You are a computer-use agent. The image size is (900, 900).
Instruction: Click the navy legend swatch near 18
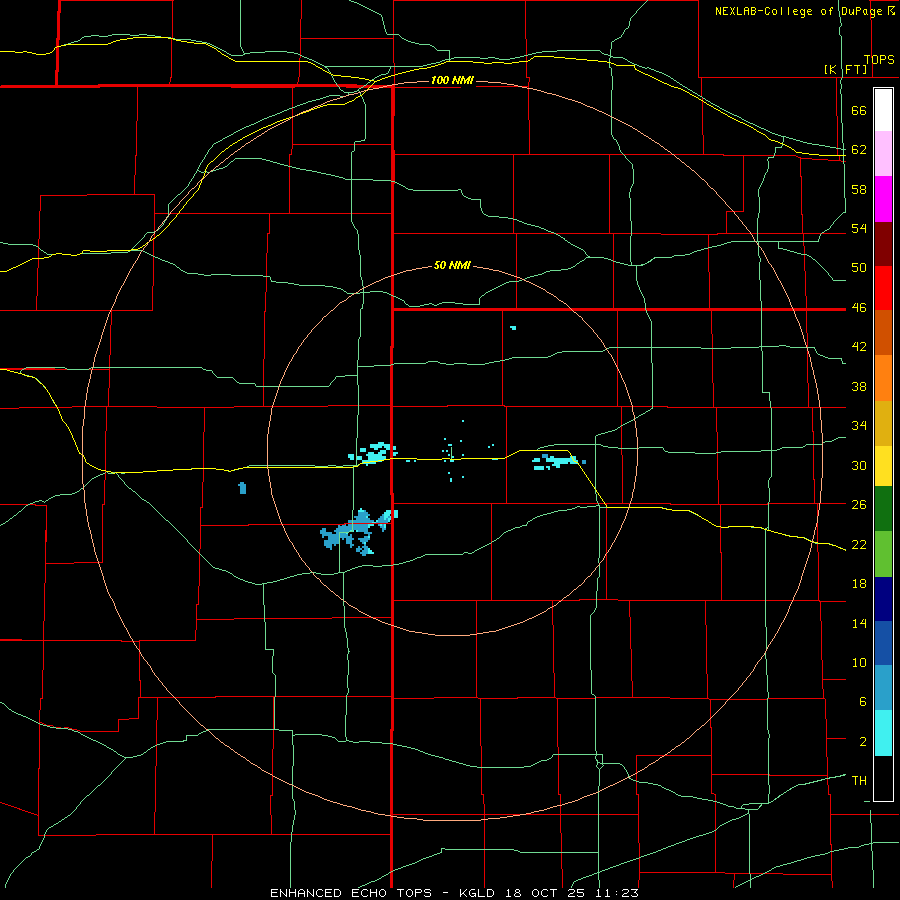click(x=883, y=599)
